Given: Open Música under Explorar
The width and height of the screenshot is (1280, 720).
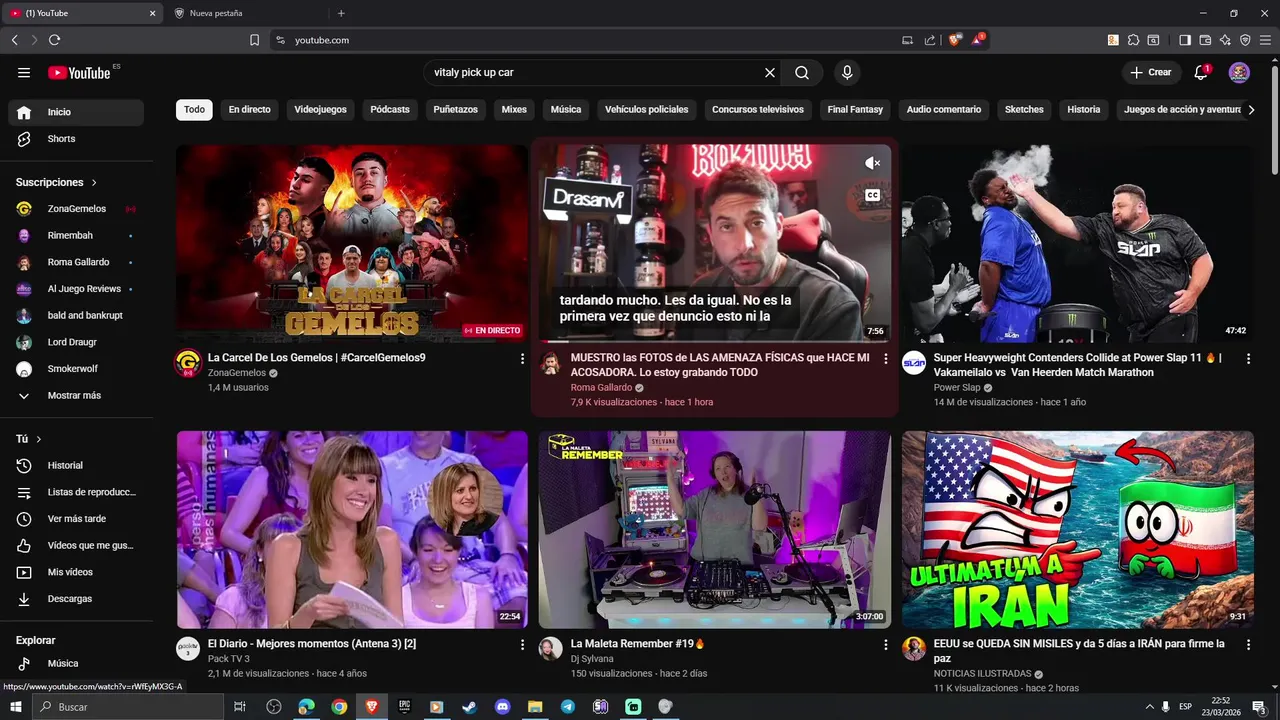Looking at the screenshot, I should point(76,663).
